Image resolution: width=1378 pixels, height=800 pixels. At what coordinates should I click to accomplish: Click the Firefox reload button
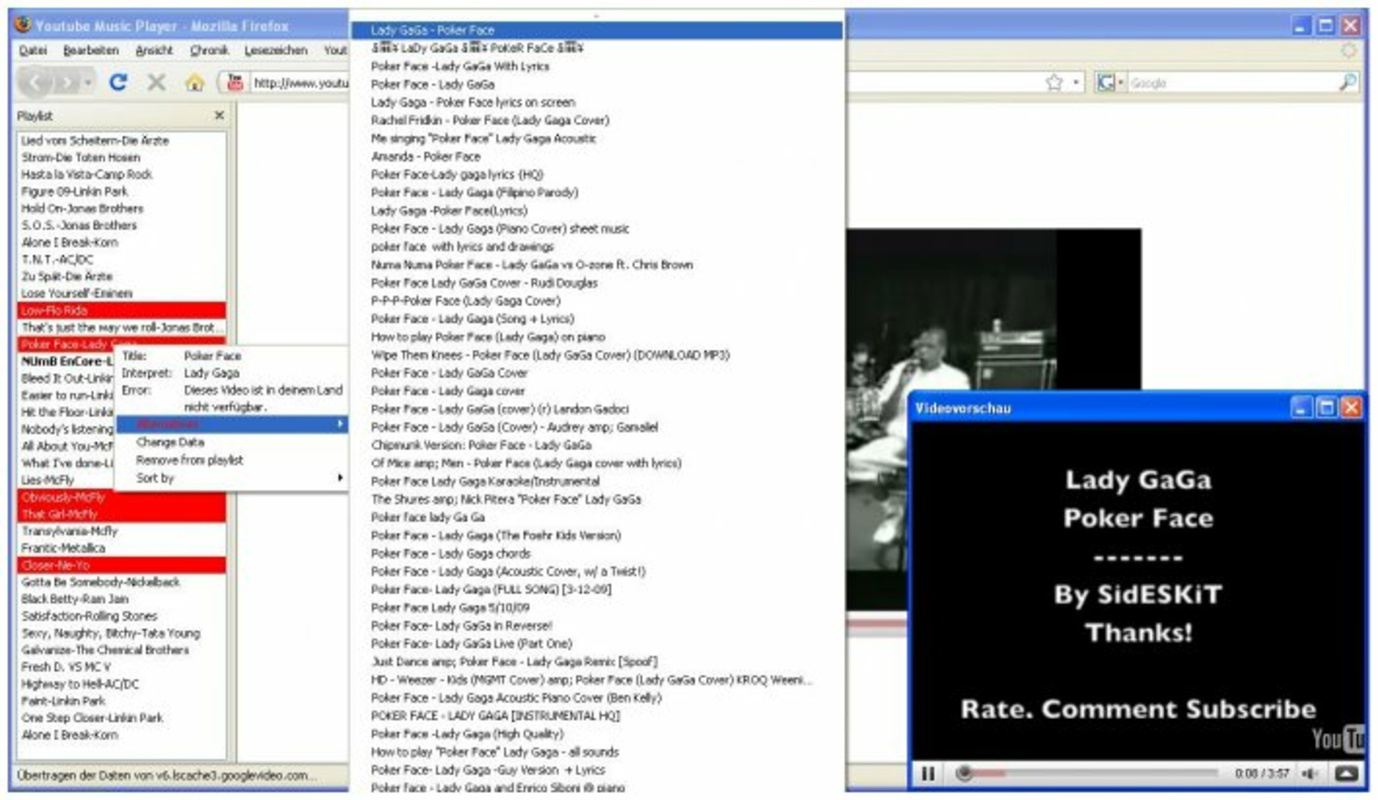(118, 83)
